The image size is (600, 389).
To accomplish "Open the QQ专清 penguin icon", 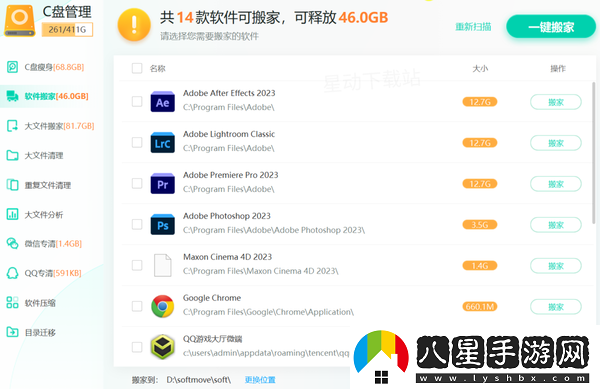I will click(x=12, y=273).
